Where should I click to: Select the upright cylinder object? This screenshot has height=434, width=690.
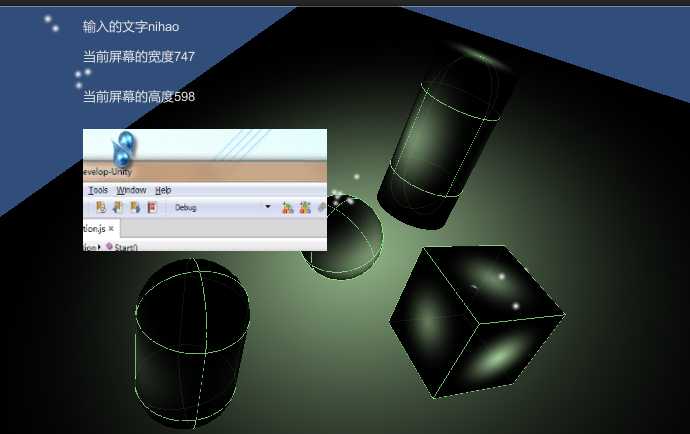pyautogui.click(x=192, y=343)
